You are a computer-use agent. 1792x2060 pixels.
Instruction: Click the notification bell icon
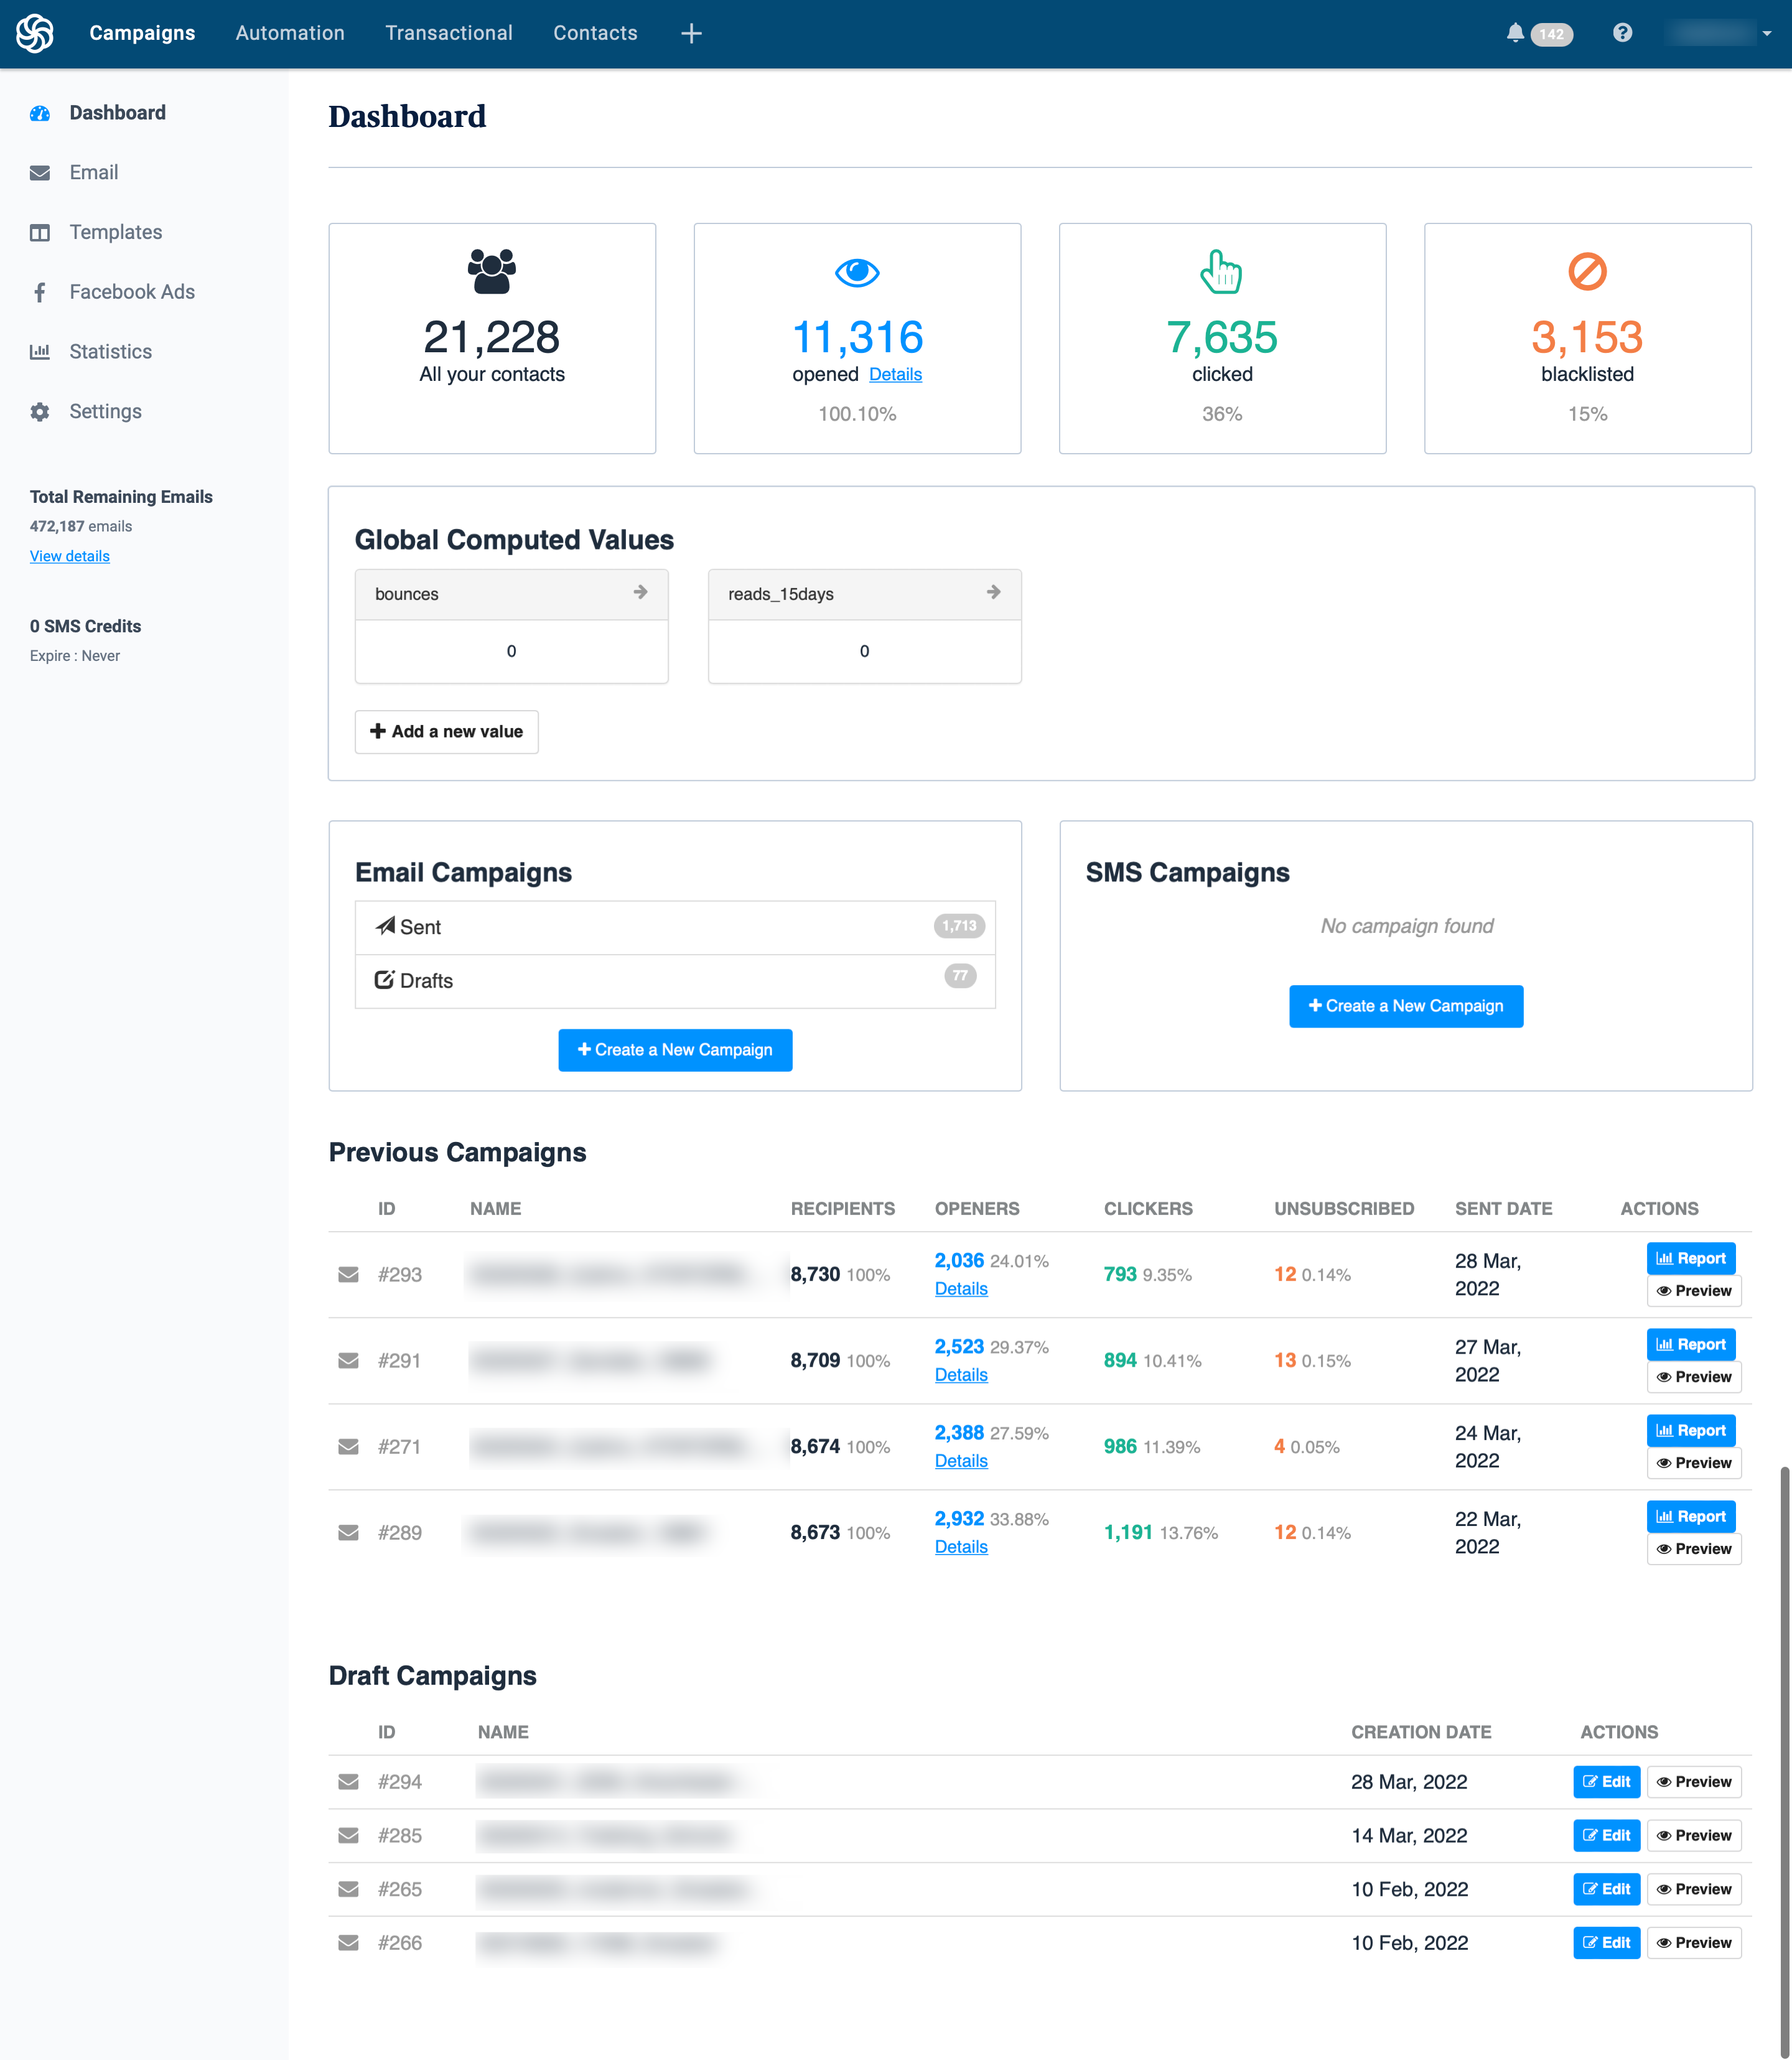point(1515,33)
